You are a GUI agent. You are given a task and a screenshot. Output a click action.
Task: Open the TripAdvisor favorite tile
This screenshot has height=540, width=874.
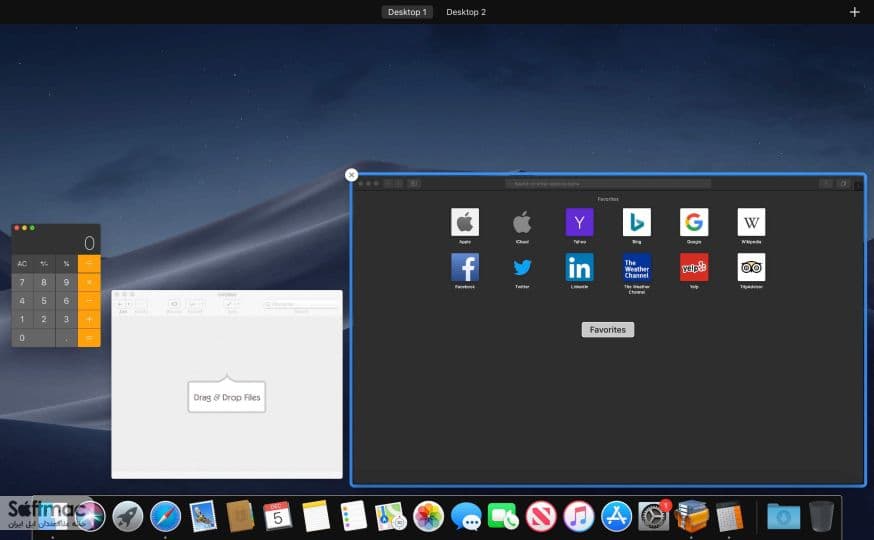pos(751,267)
